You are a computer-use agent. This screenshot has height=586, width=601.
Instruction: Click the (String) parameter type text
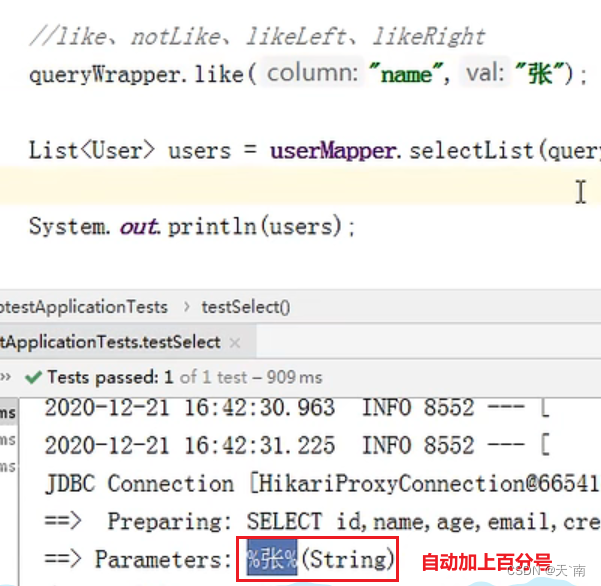coord(348,559)
